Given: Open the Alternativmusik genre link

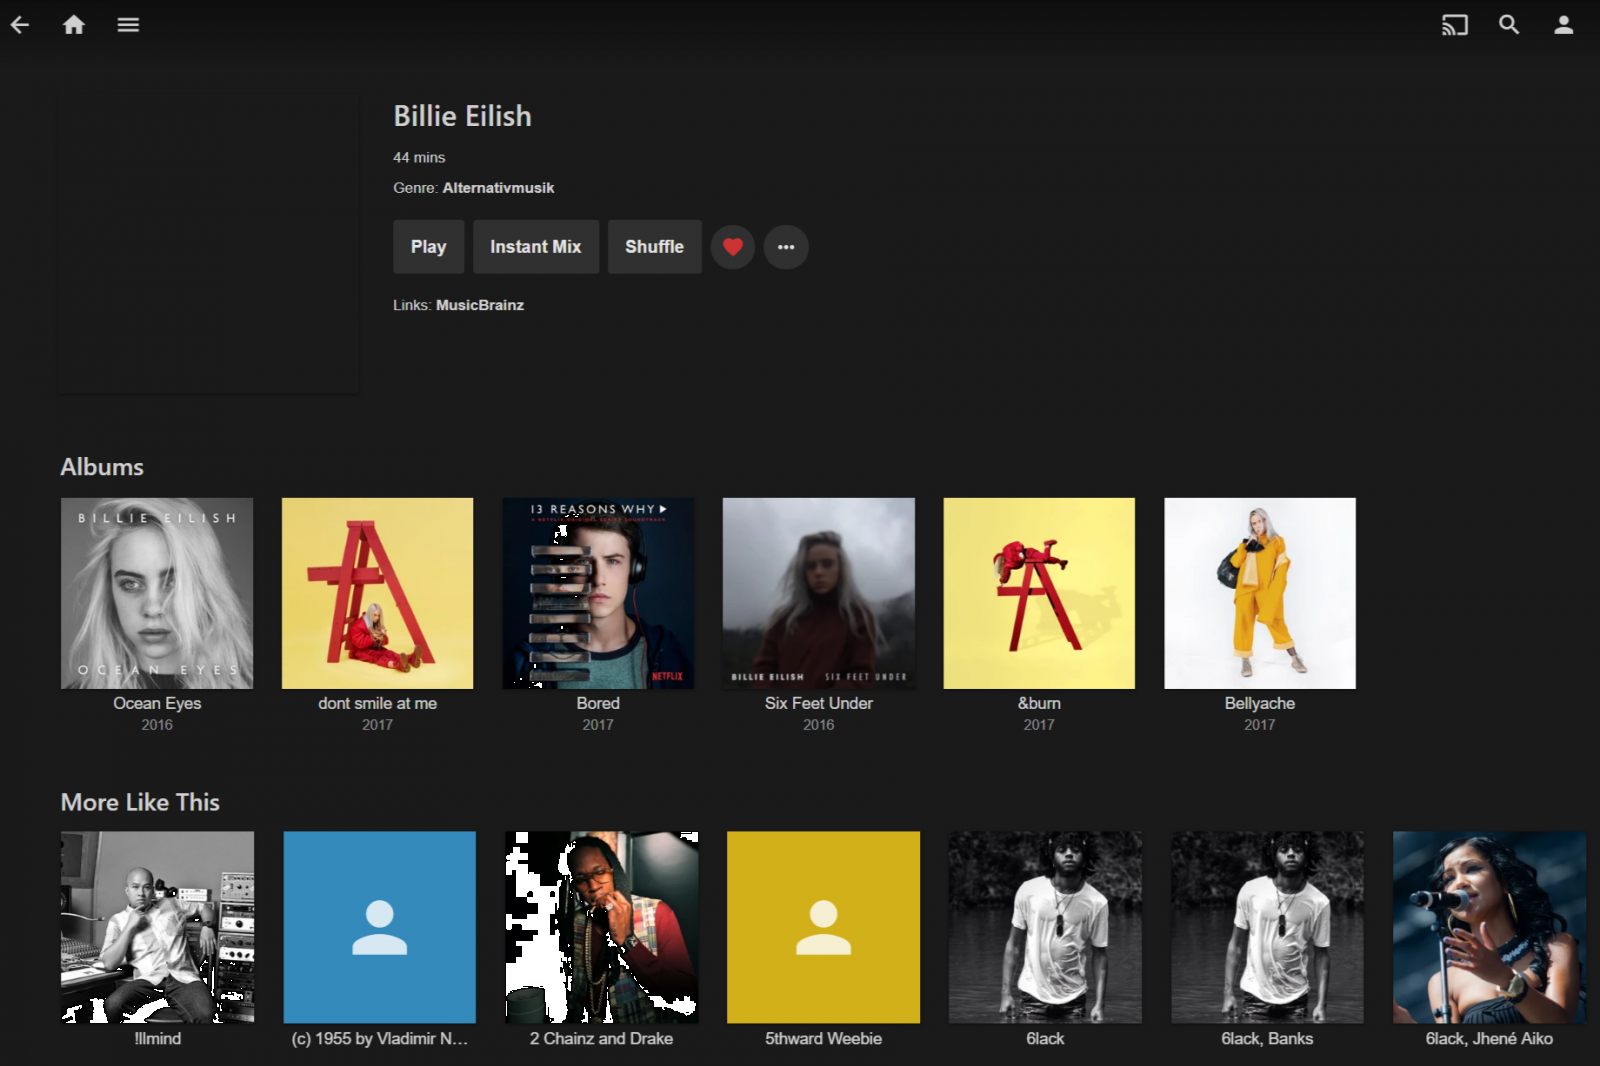Looking at the screenshot, I should coord(498,188).
